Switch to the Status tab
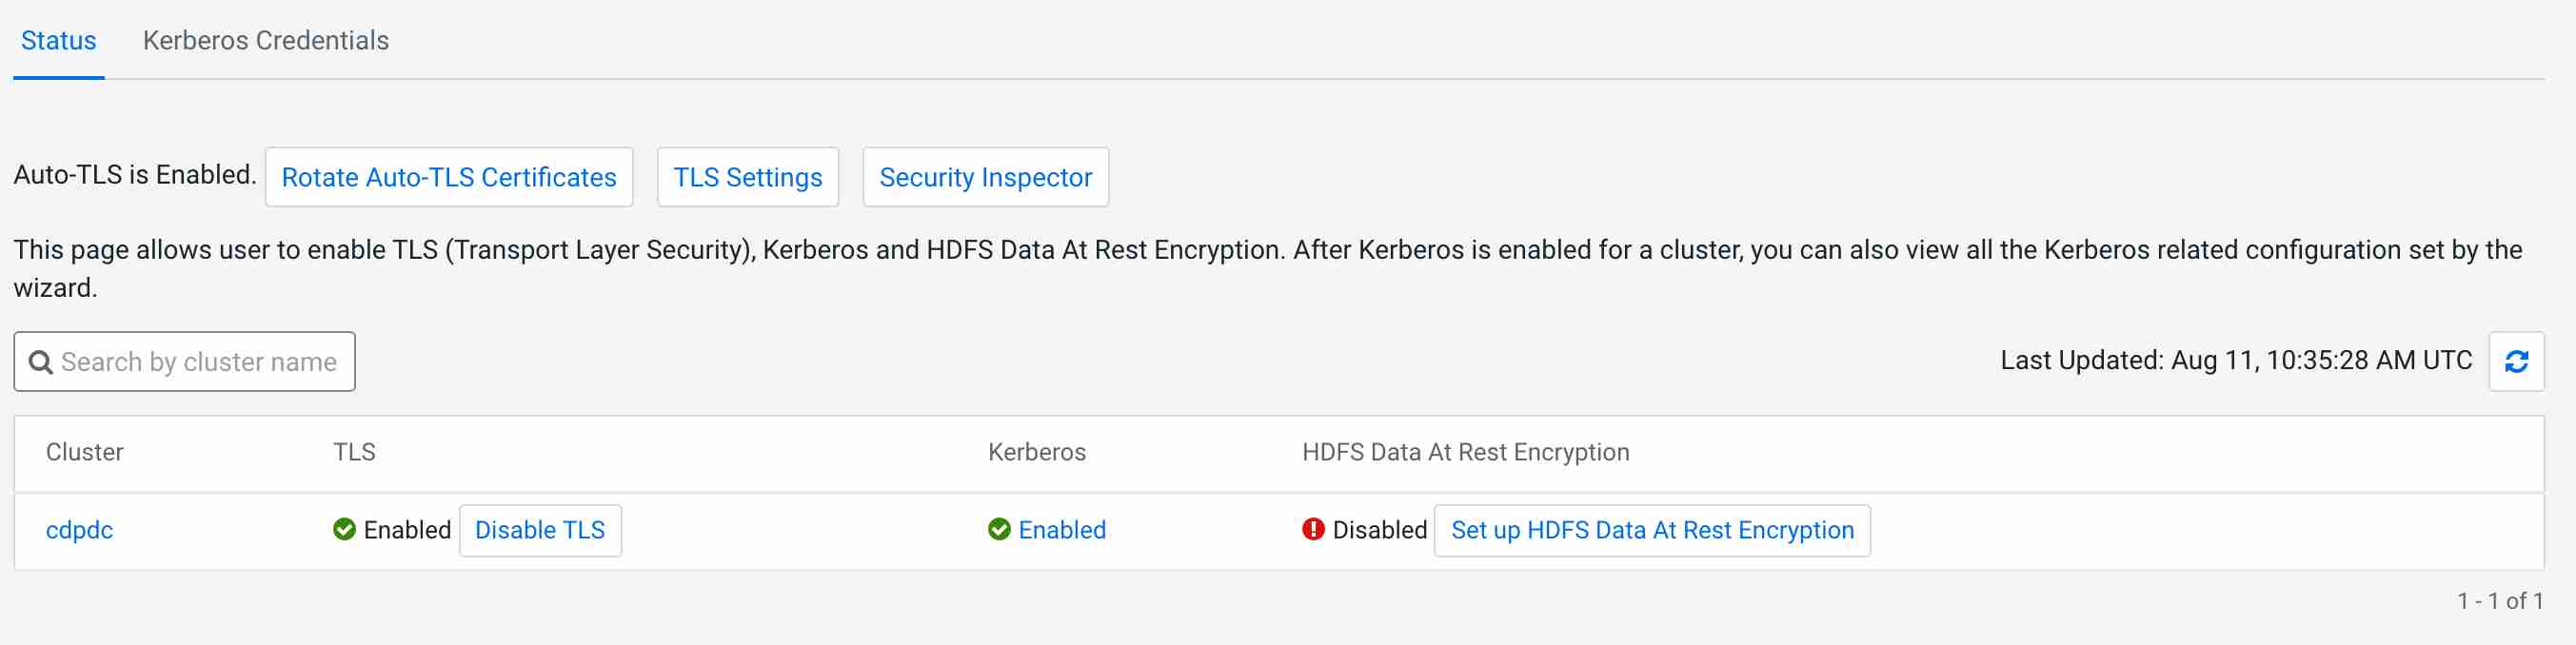Screen dimensions: 2576x645 tap(58, 41)
